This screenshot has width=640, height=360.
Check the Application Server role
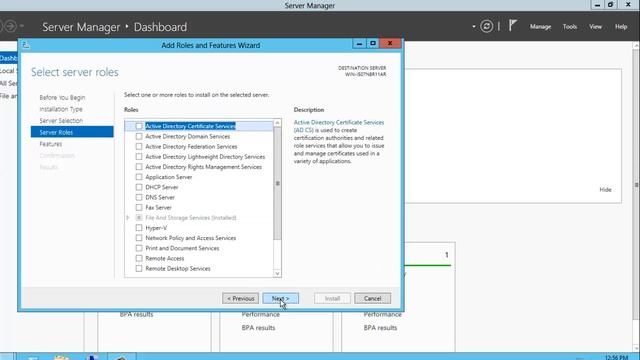[x=139, y=177]
